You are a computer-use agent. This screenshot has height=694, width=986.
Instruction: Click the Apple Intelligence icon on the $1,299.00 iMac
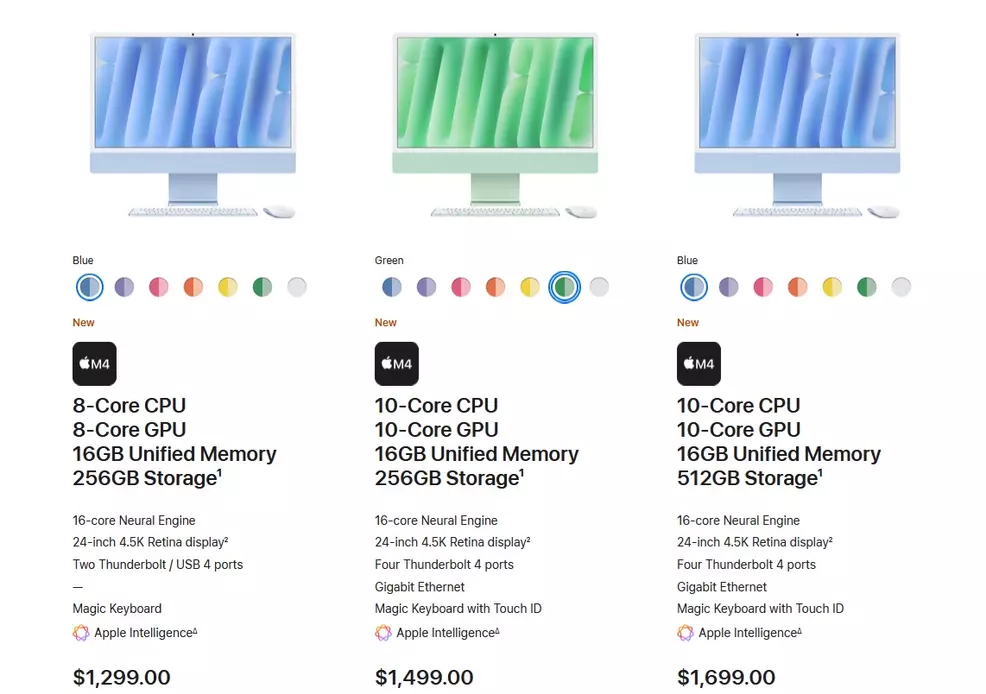tap(81, 633)
